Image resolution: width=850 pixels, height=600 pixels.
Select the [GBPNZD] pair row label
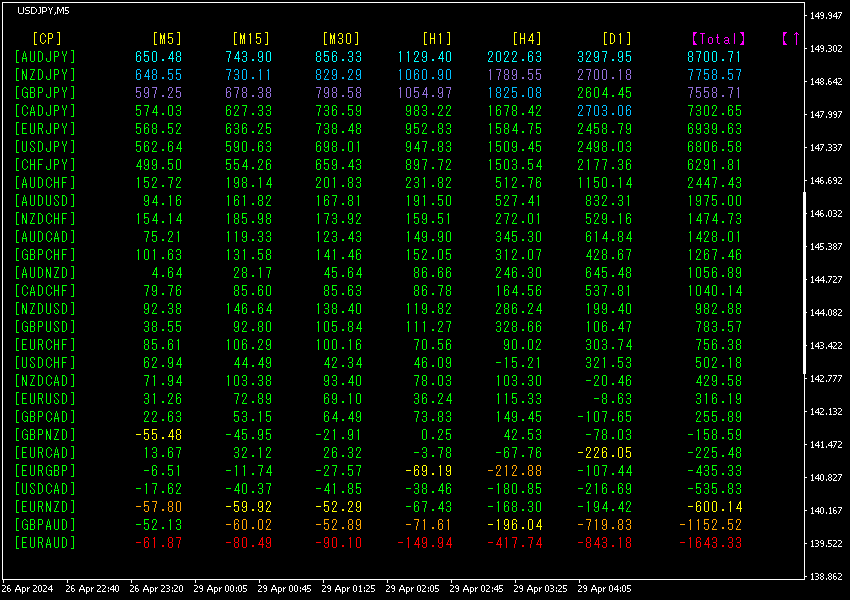click(x=45, y=435)
